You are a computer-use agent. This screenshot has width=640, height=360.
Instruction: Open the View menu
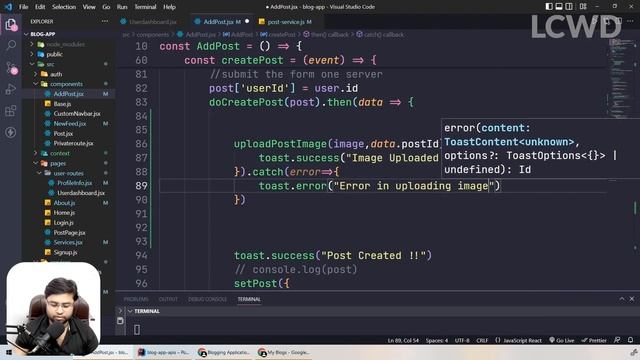point(89,7)
